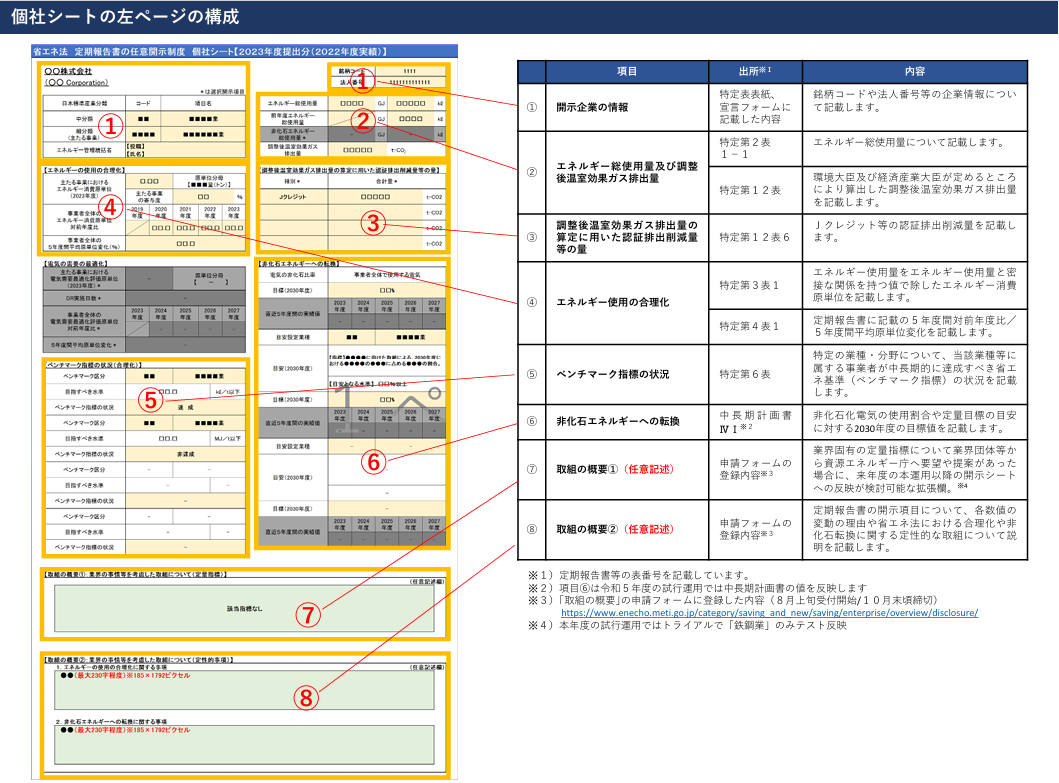The height and width of the screenshot is (783, 1059).
Task: Select content text starting エネルギー使用量をエネルギー使用量と密接な関係
Action: [914, 284]
